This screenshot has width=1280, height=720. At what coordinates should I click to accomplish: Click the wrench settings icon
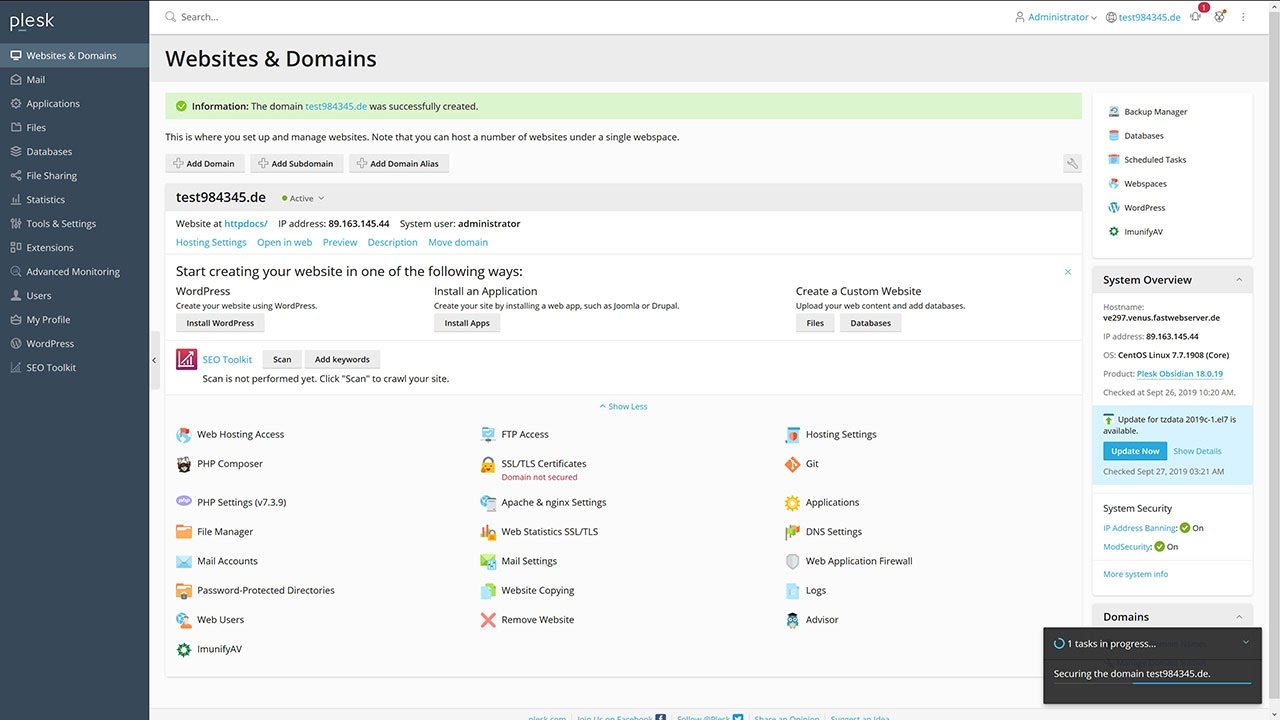pos(1072,164)
